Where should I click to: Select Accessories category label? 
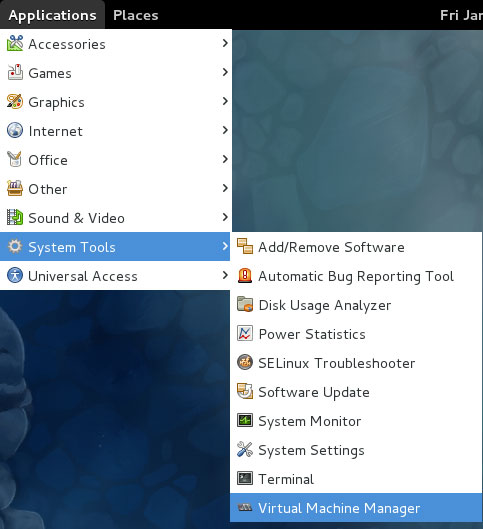tap(67, 44)
